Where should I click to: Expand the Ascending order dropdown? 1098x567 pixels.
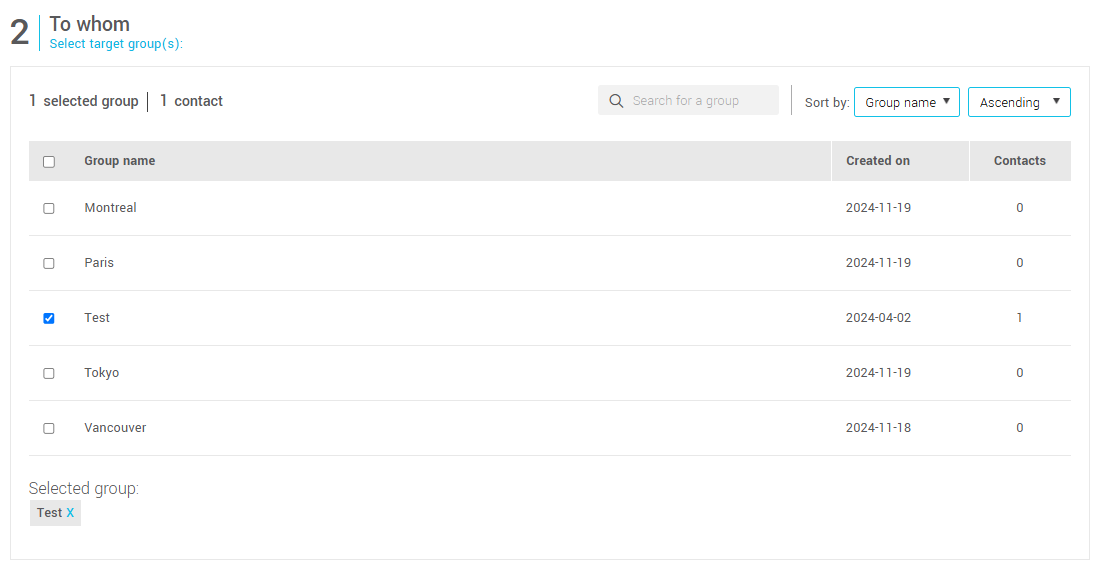1018,102
